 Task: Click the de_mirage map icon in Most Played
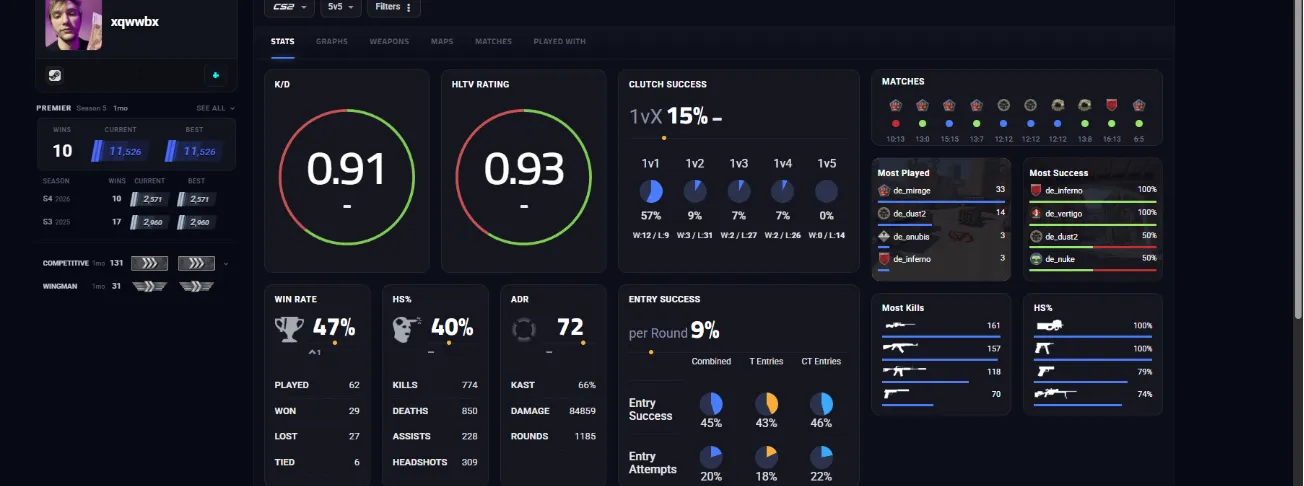coord(884,190)
